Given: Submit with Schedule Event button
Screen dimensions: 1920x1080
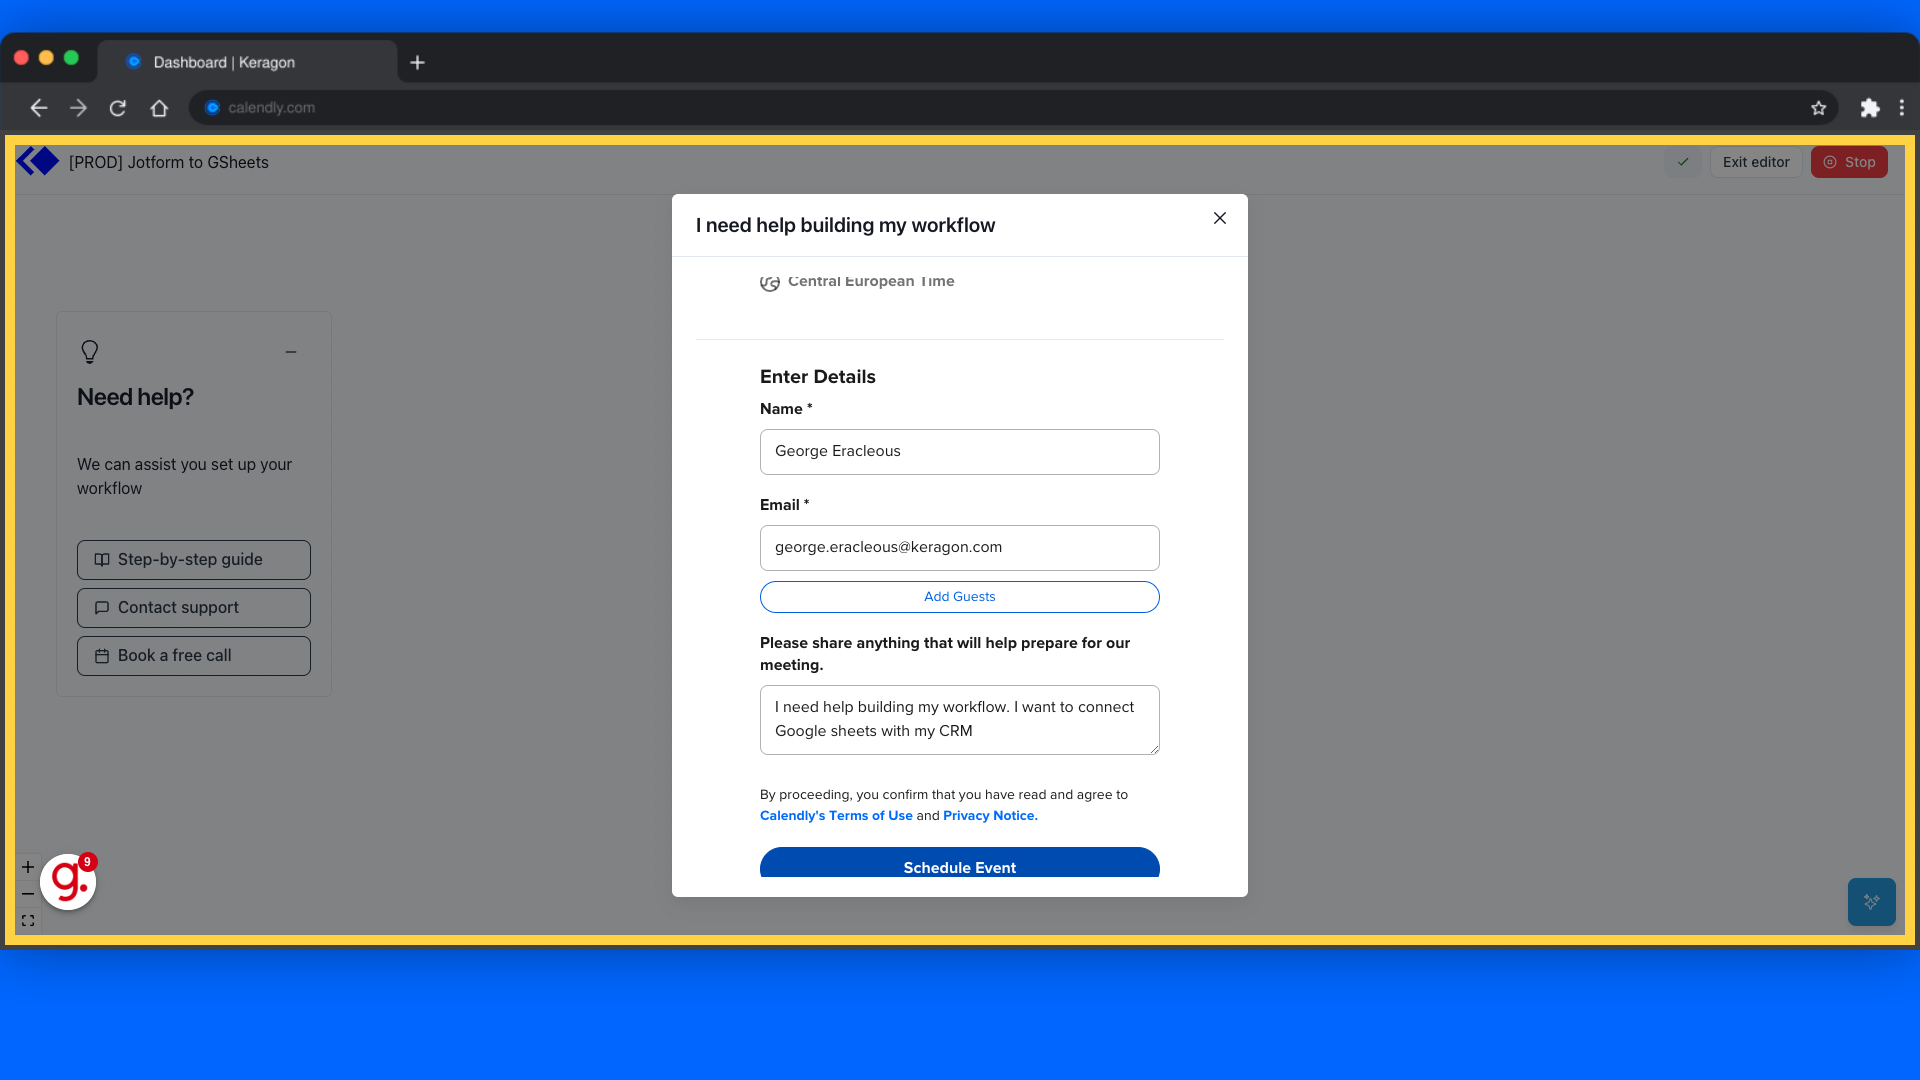Looking at the screenshot, I should [960, 863].
